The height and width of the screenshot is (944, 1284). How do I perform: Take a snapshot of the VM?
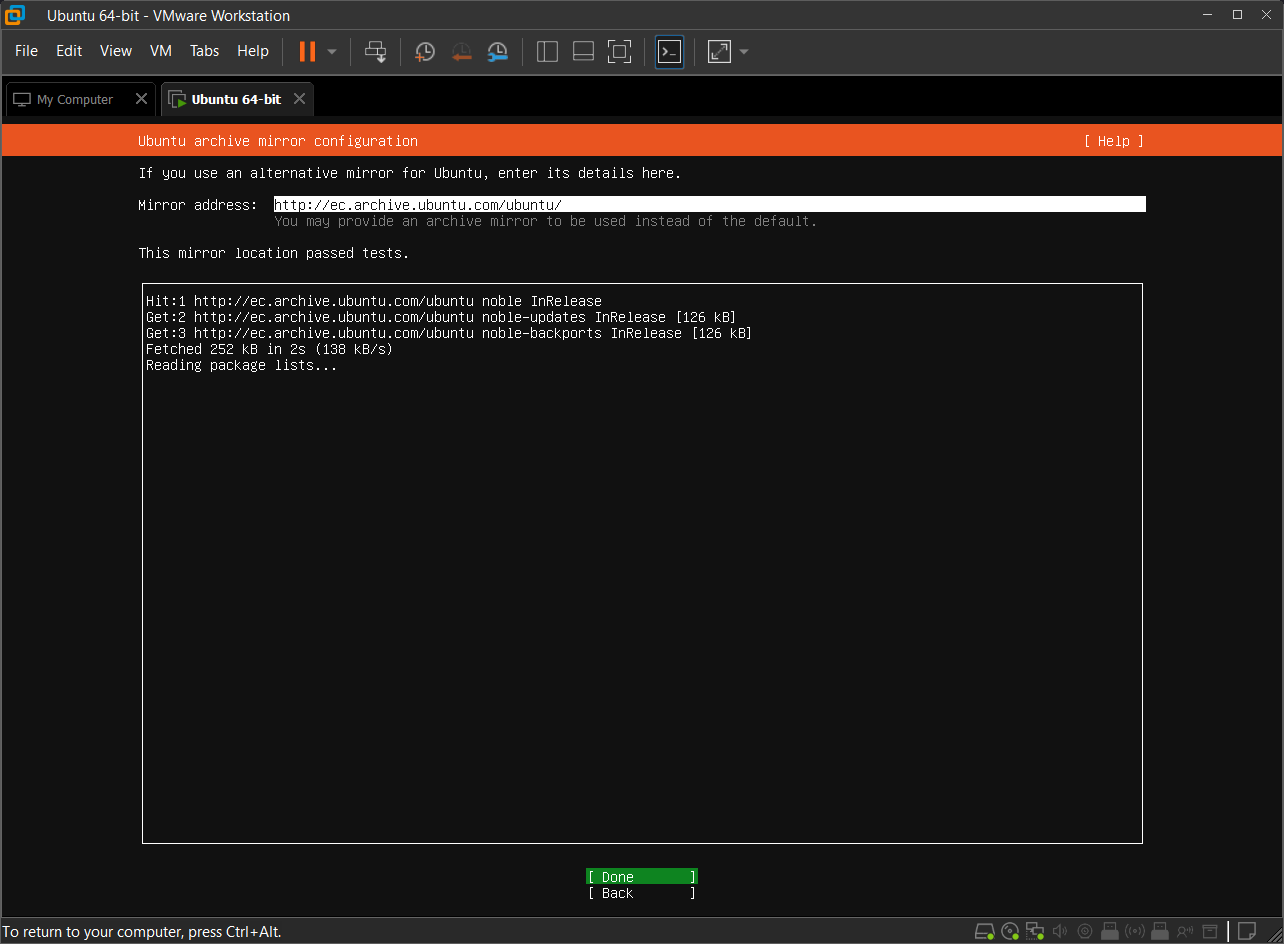pyautogui.click(x=425, y=51)
